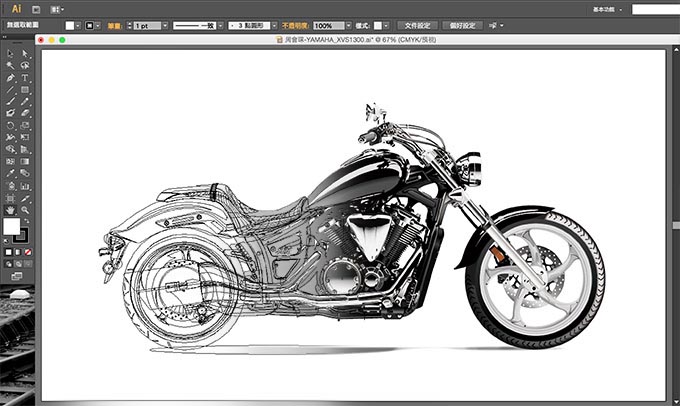
Task: Click the swap fill and stroke arrow
Action: (26, 221)
